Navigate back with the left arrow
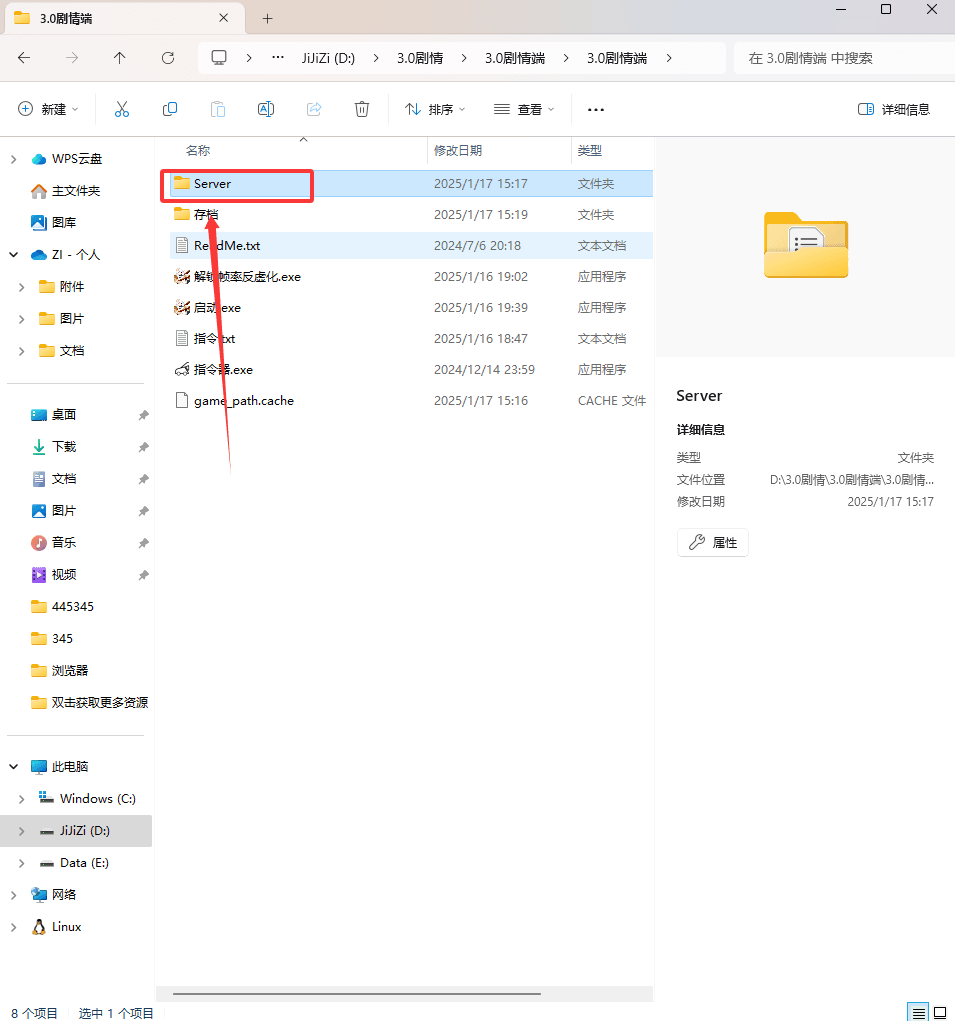This screenshot has width=955, height=1021. pyautogui.click(x=24, y=58)
